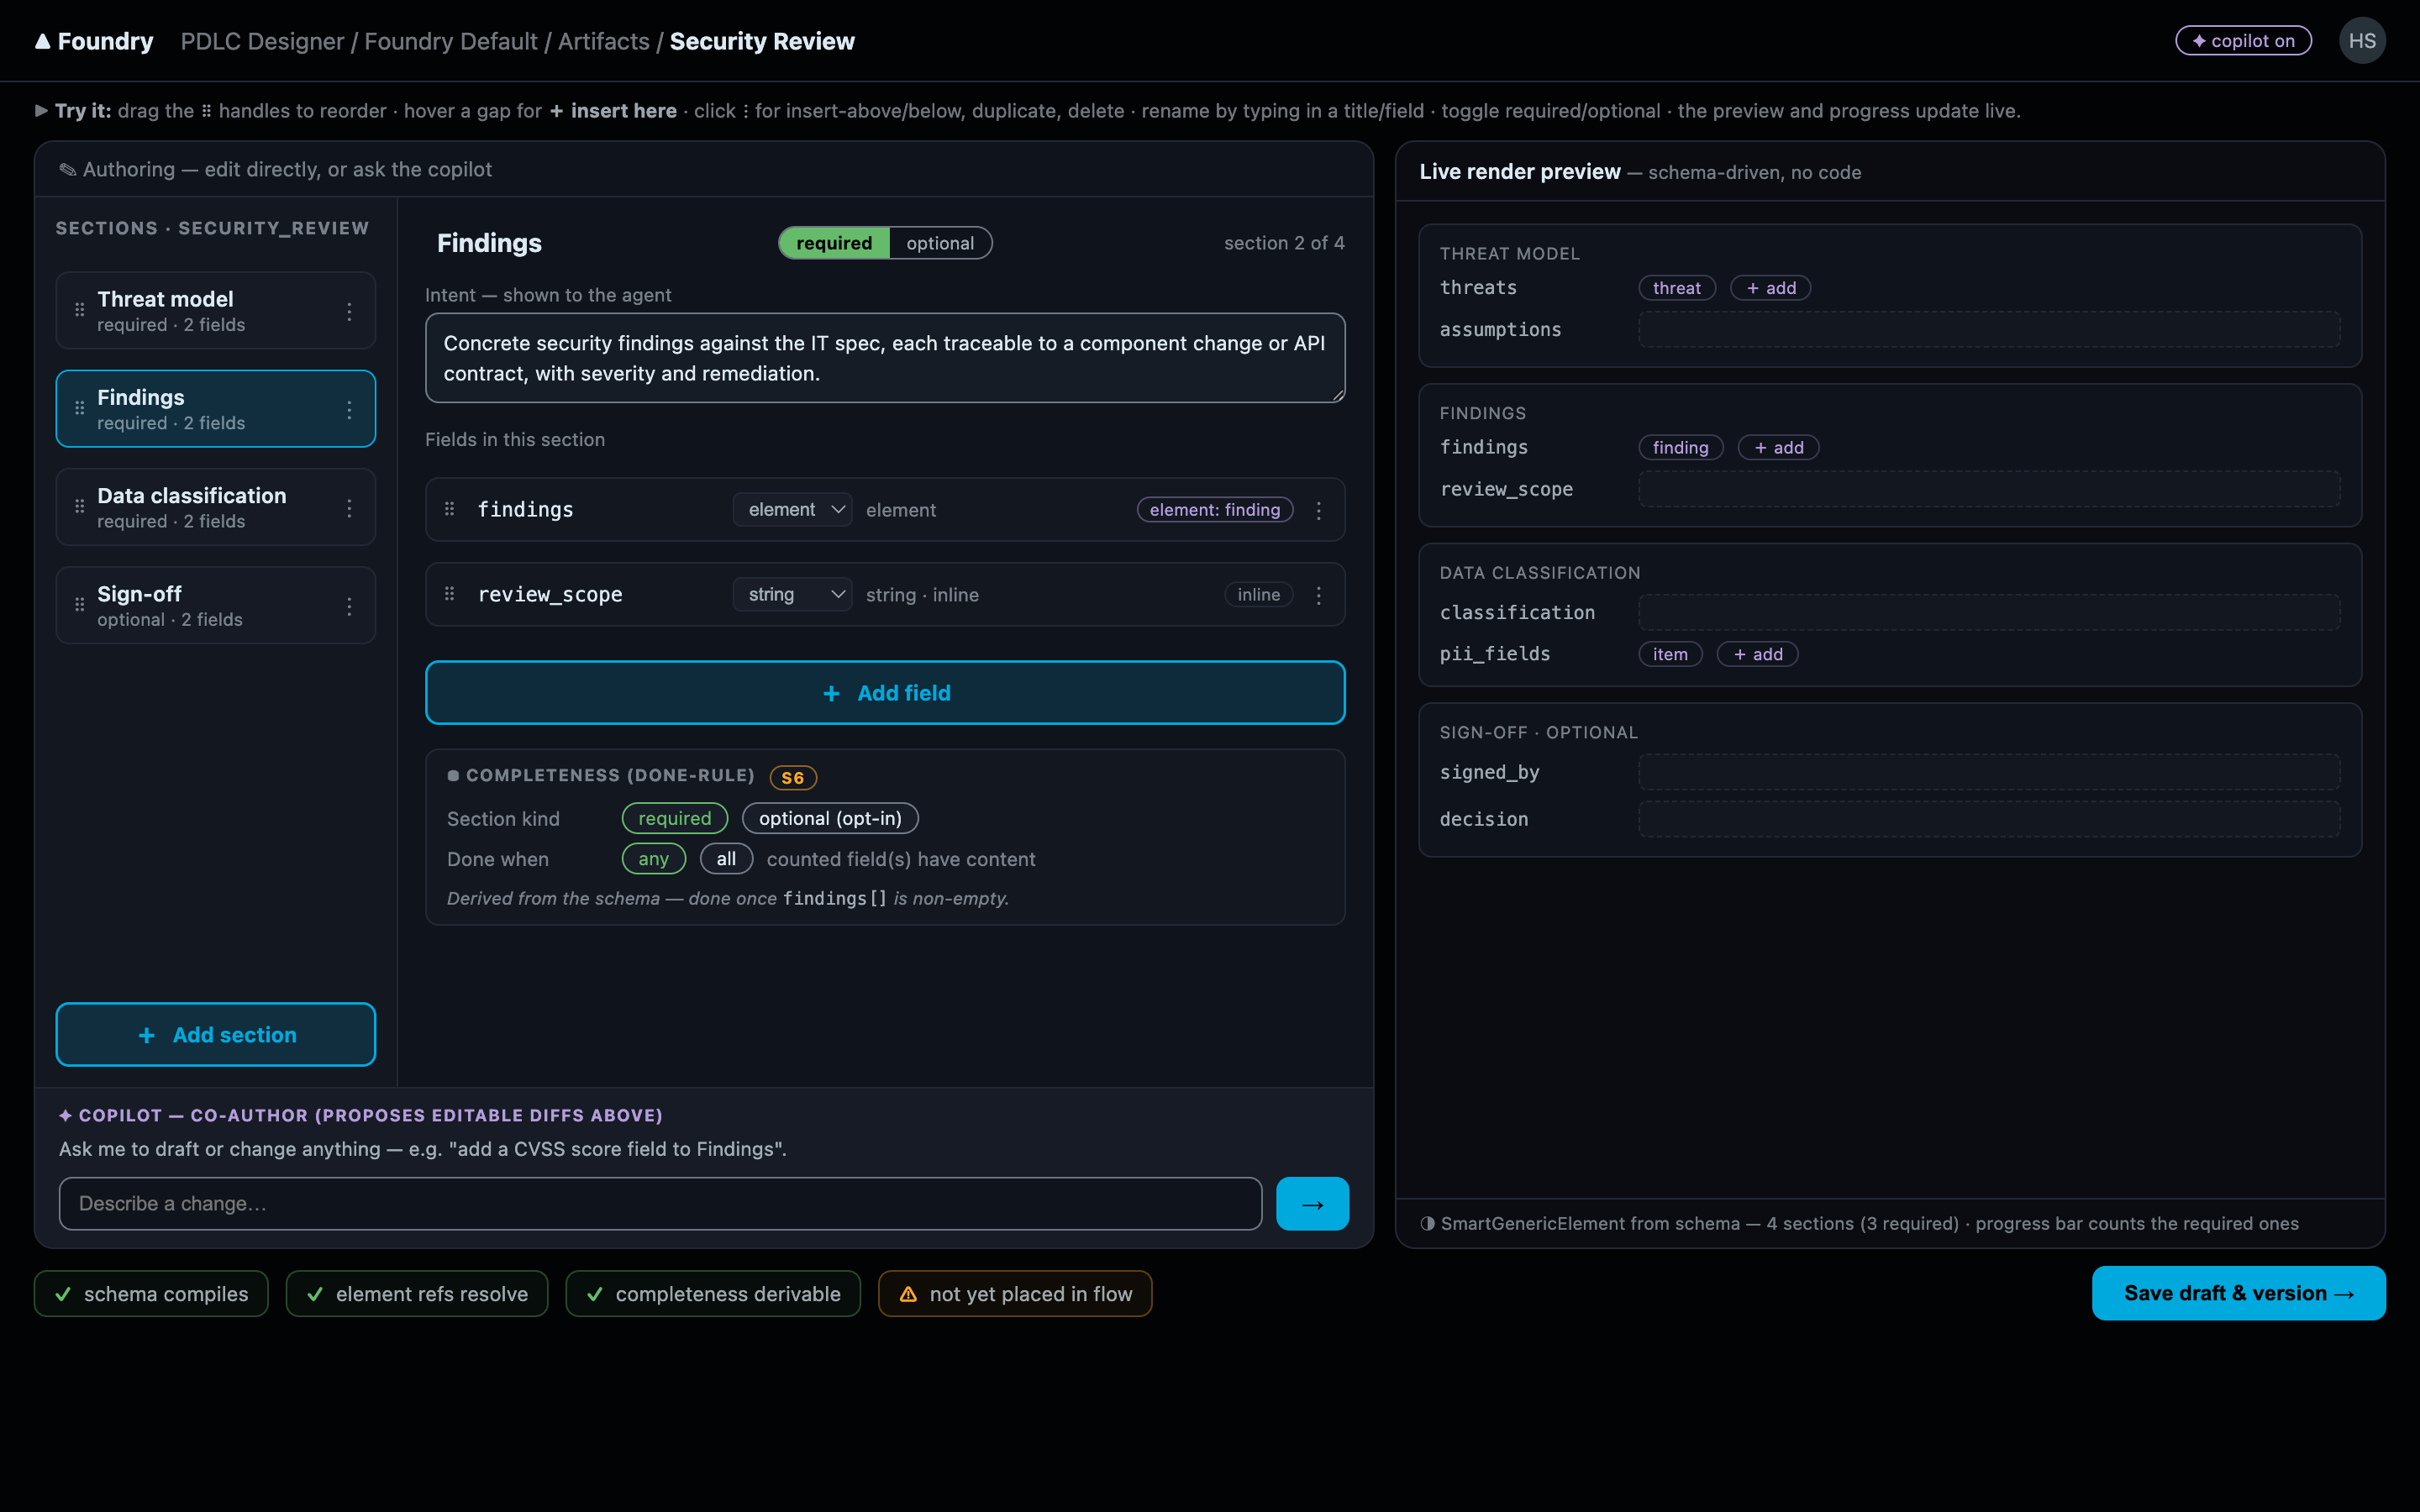
Task: Toggle the copilot on switch
Action: [2243, 41]
